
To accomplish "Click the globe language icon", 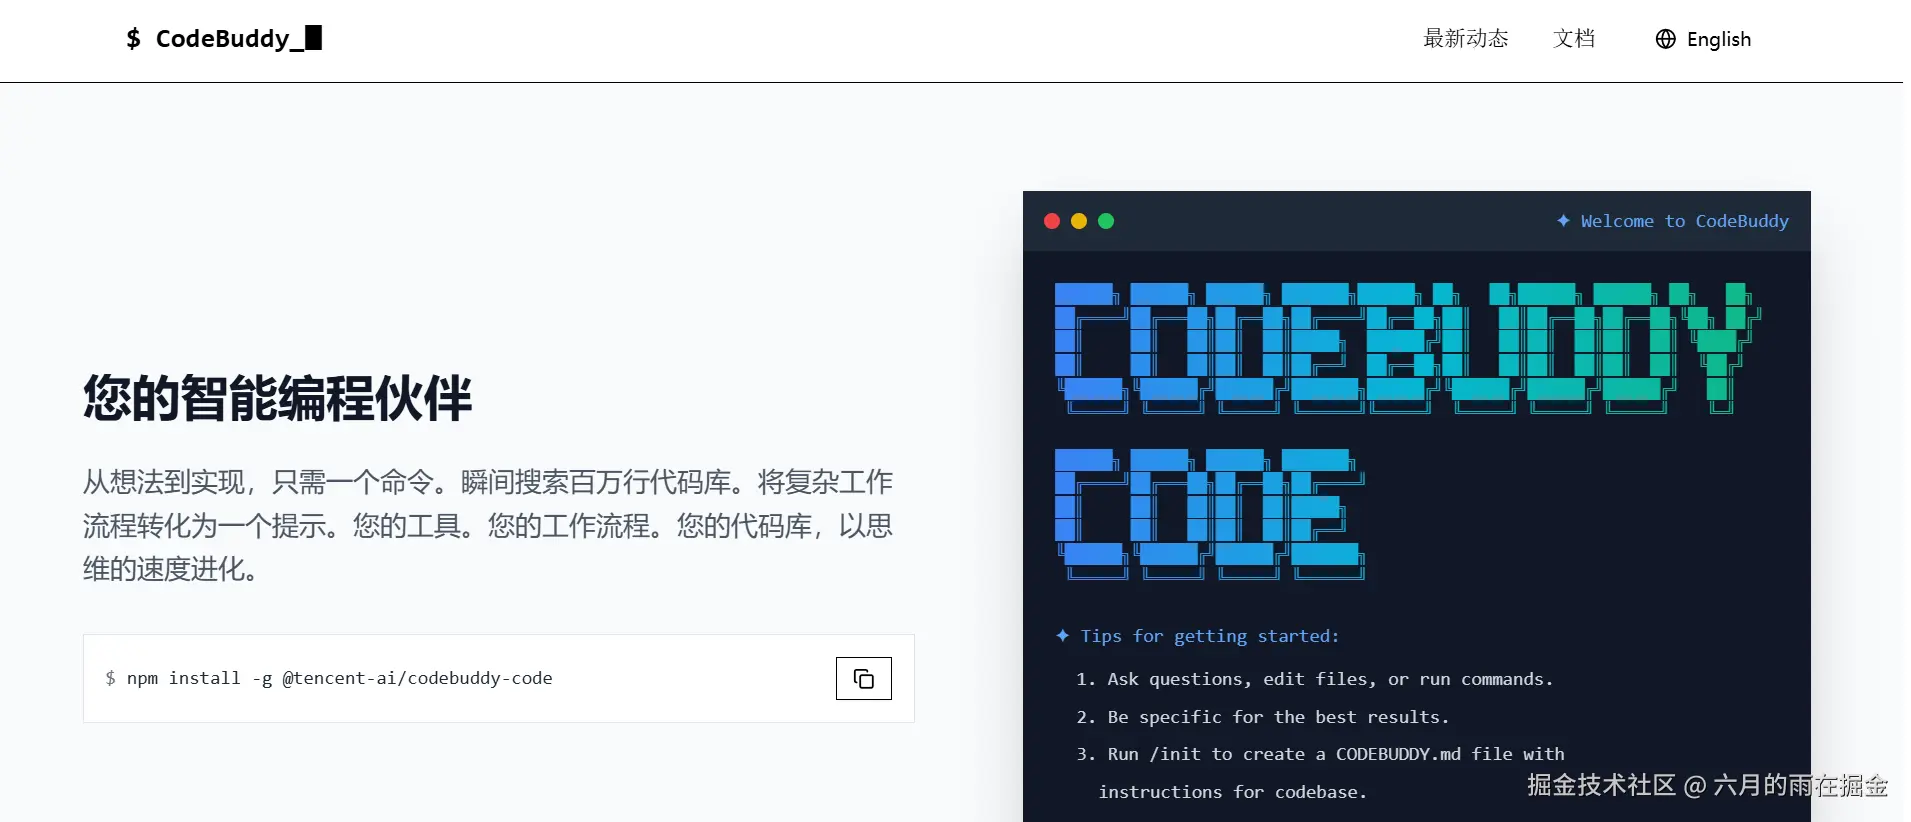I will (1665, 39).
